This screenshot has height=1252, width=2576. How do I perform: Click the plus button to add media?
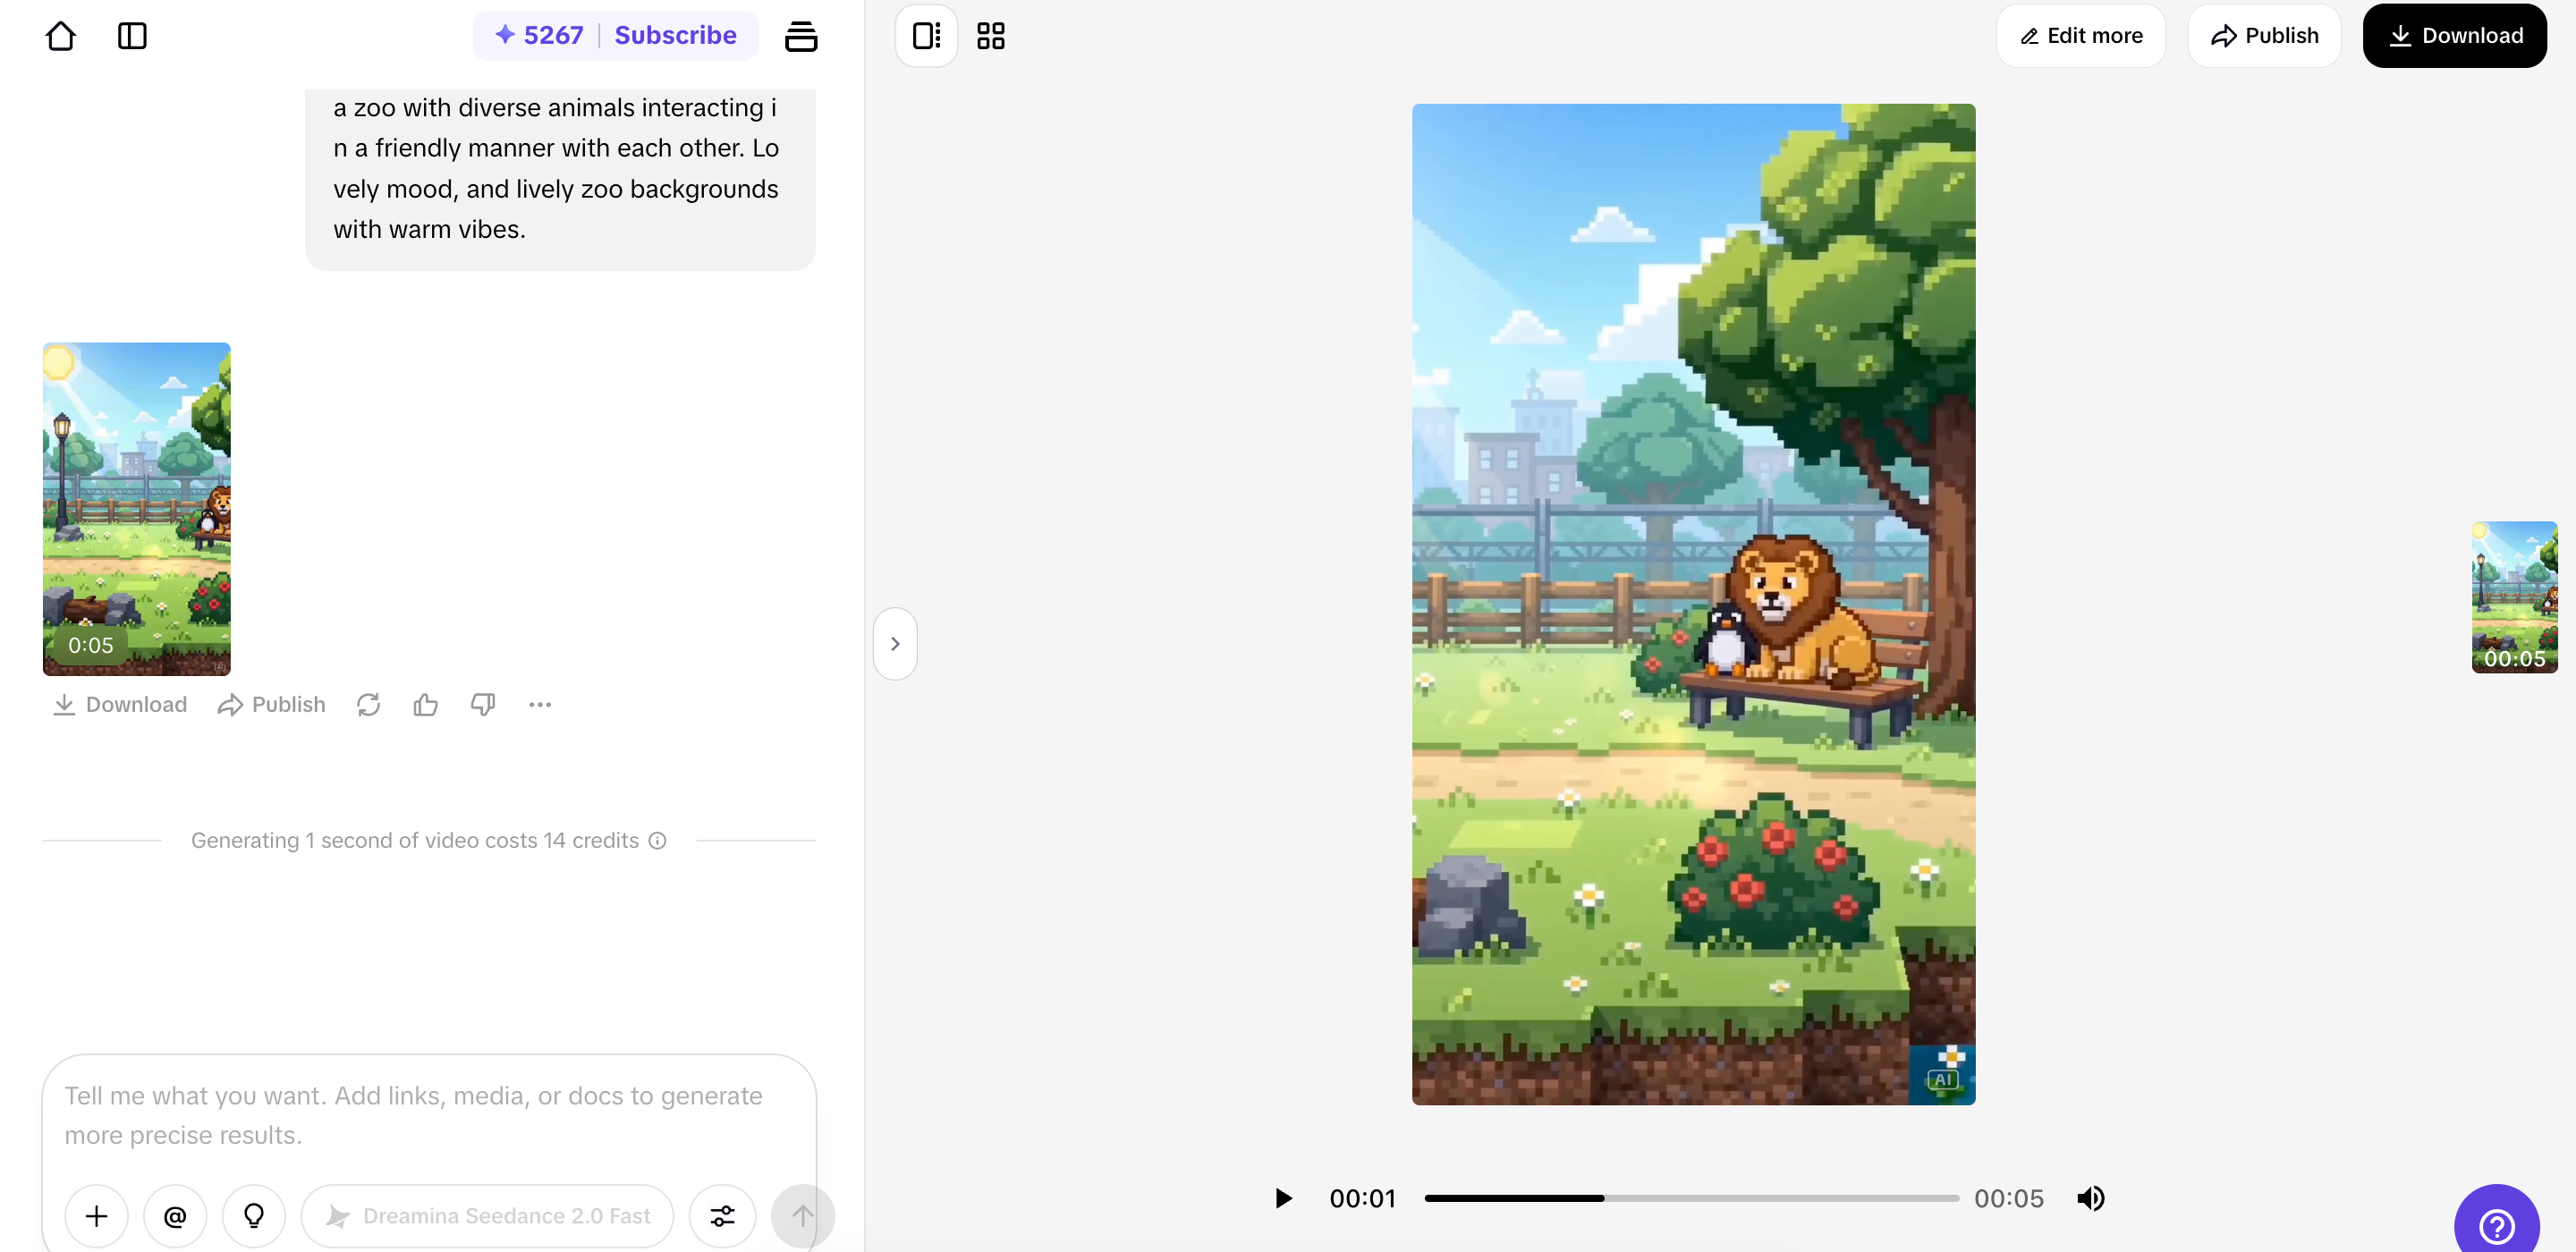[x=97, y=1216]
